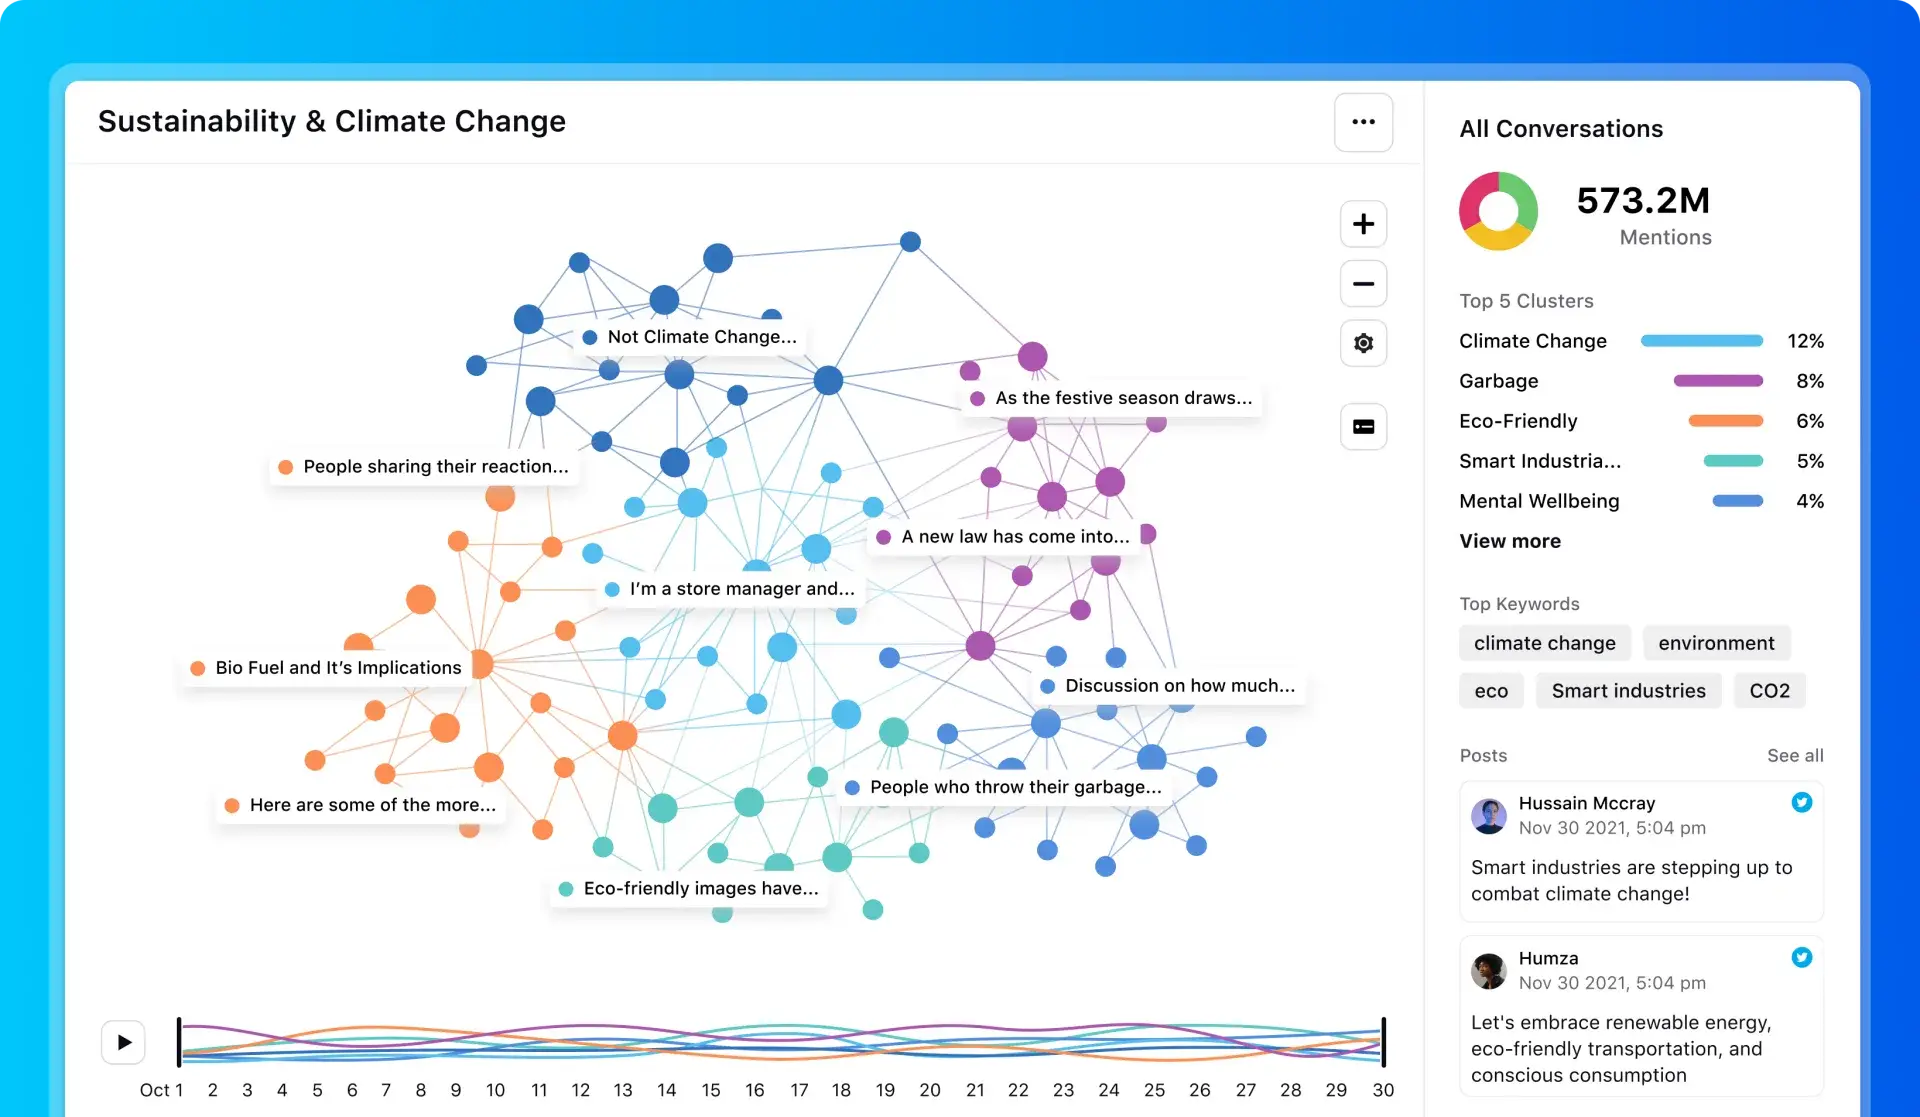Click the timeline right end handle
Image resolution: width=1920 pixels, height=1117 pixels.
point(1383,1042)
